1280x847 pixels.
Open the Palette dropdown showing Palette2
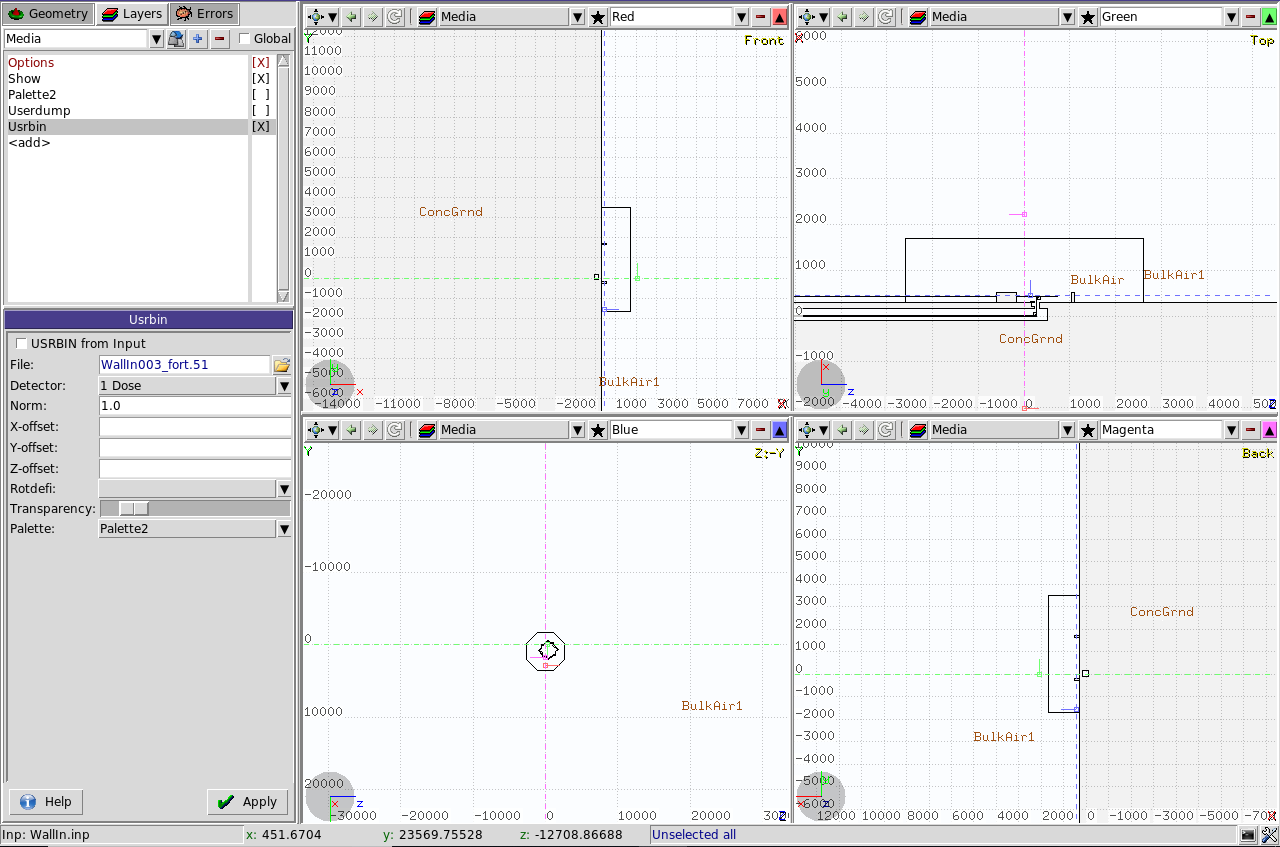click(x=284, y=528)
